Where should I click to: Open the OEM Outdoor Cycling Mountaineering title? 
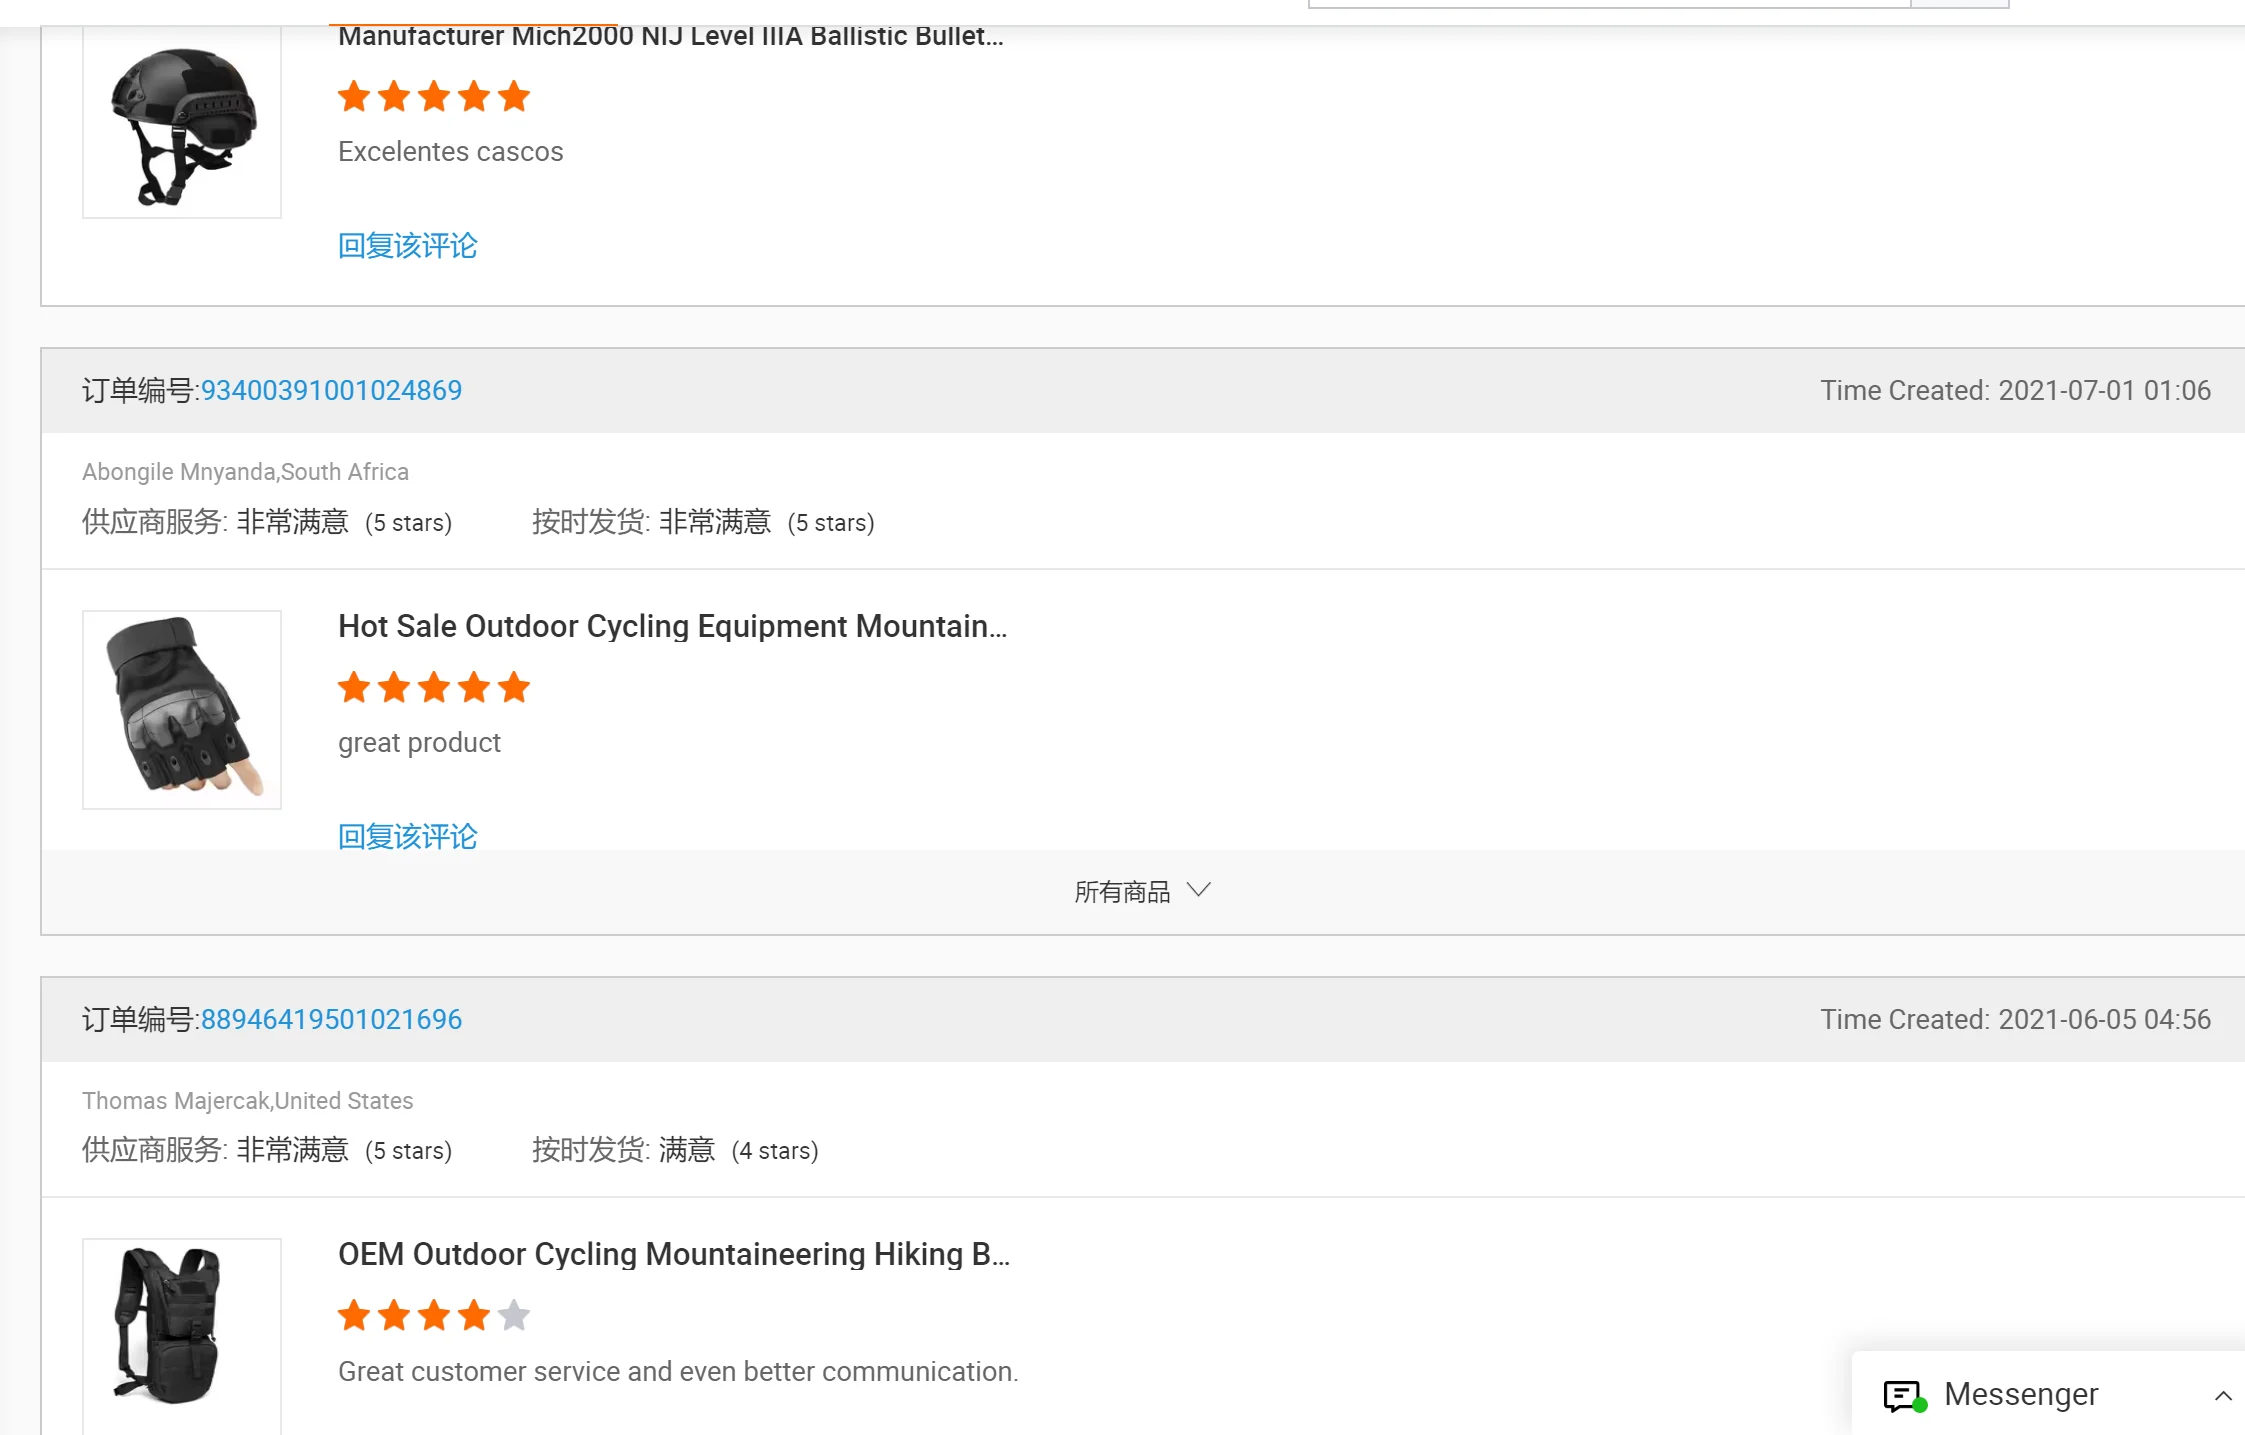pos(673,1254)
